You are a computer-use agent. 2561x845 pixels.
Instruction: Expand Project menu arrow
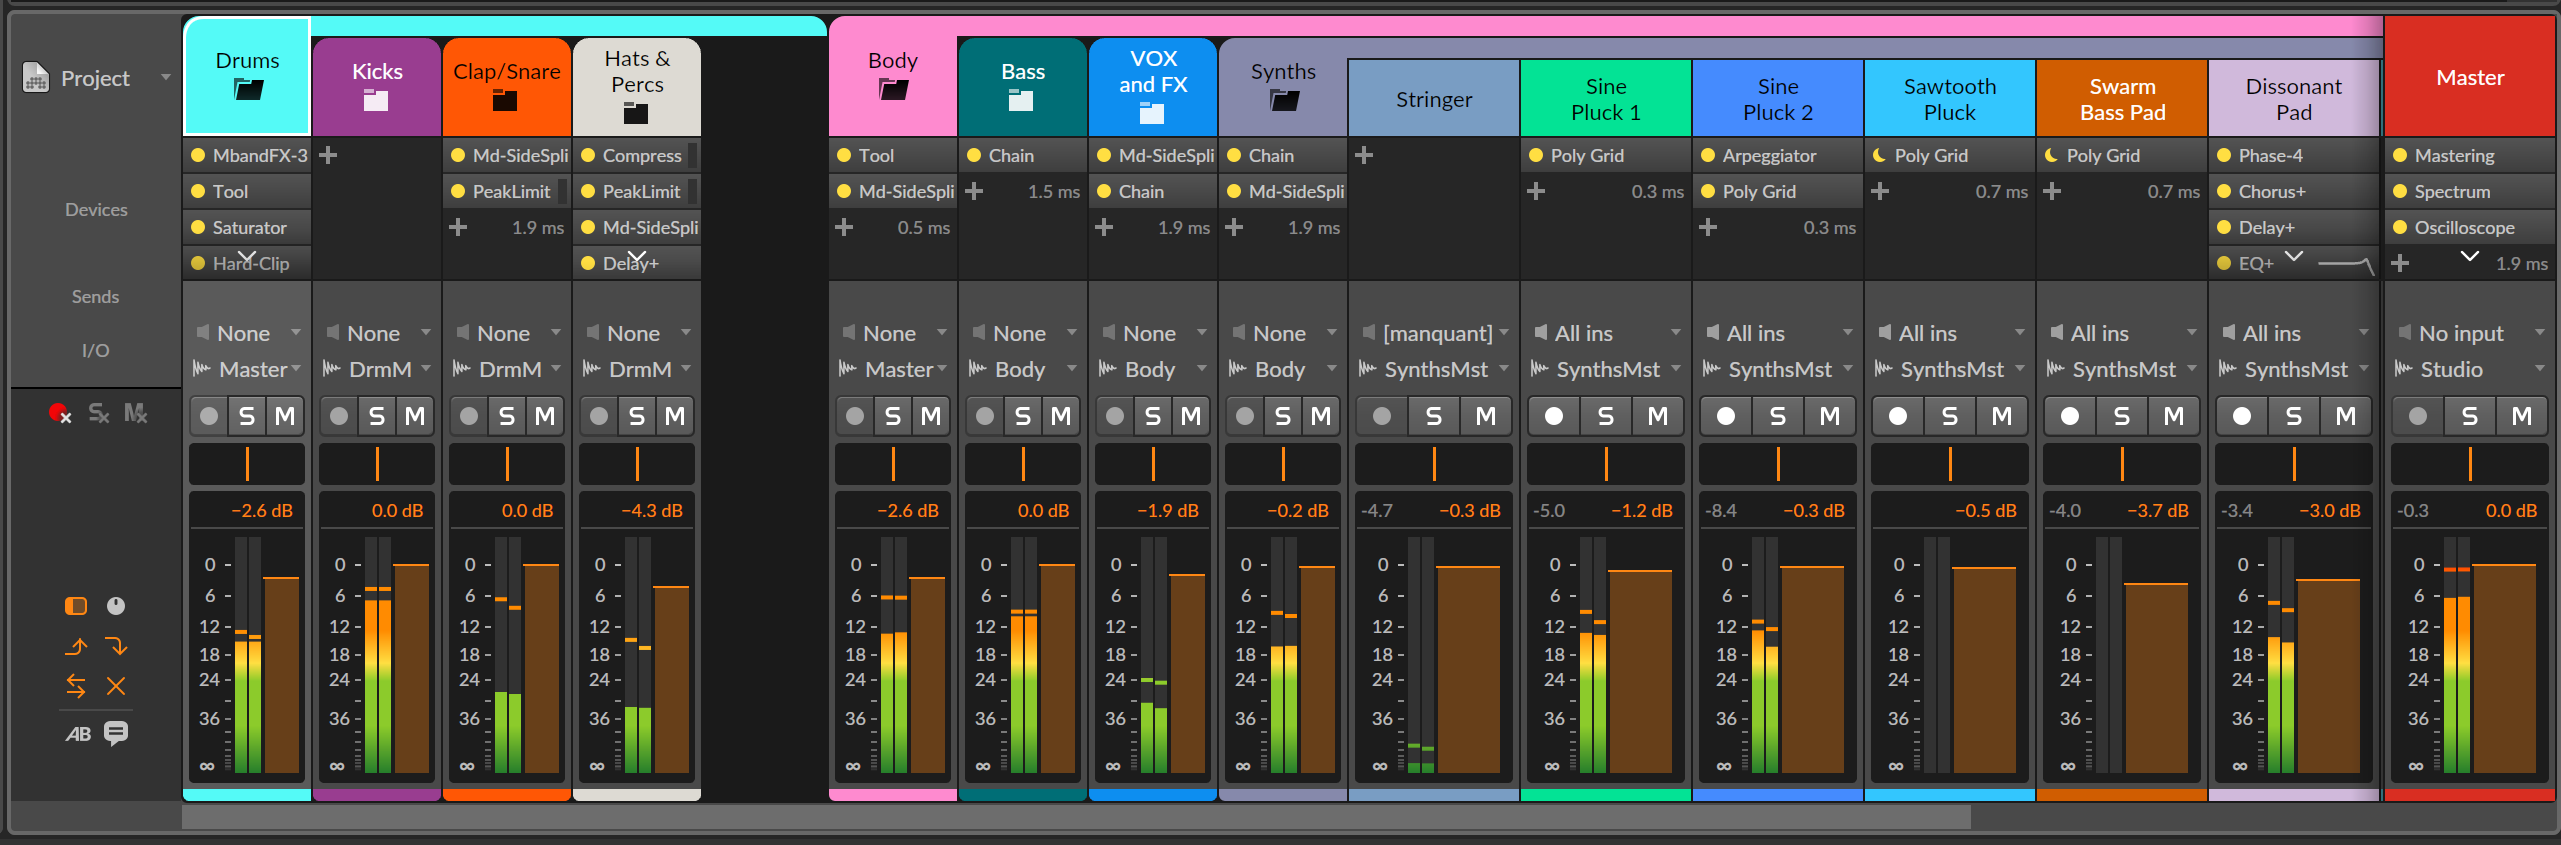[x=166, y=77]
